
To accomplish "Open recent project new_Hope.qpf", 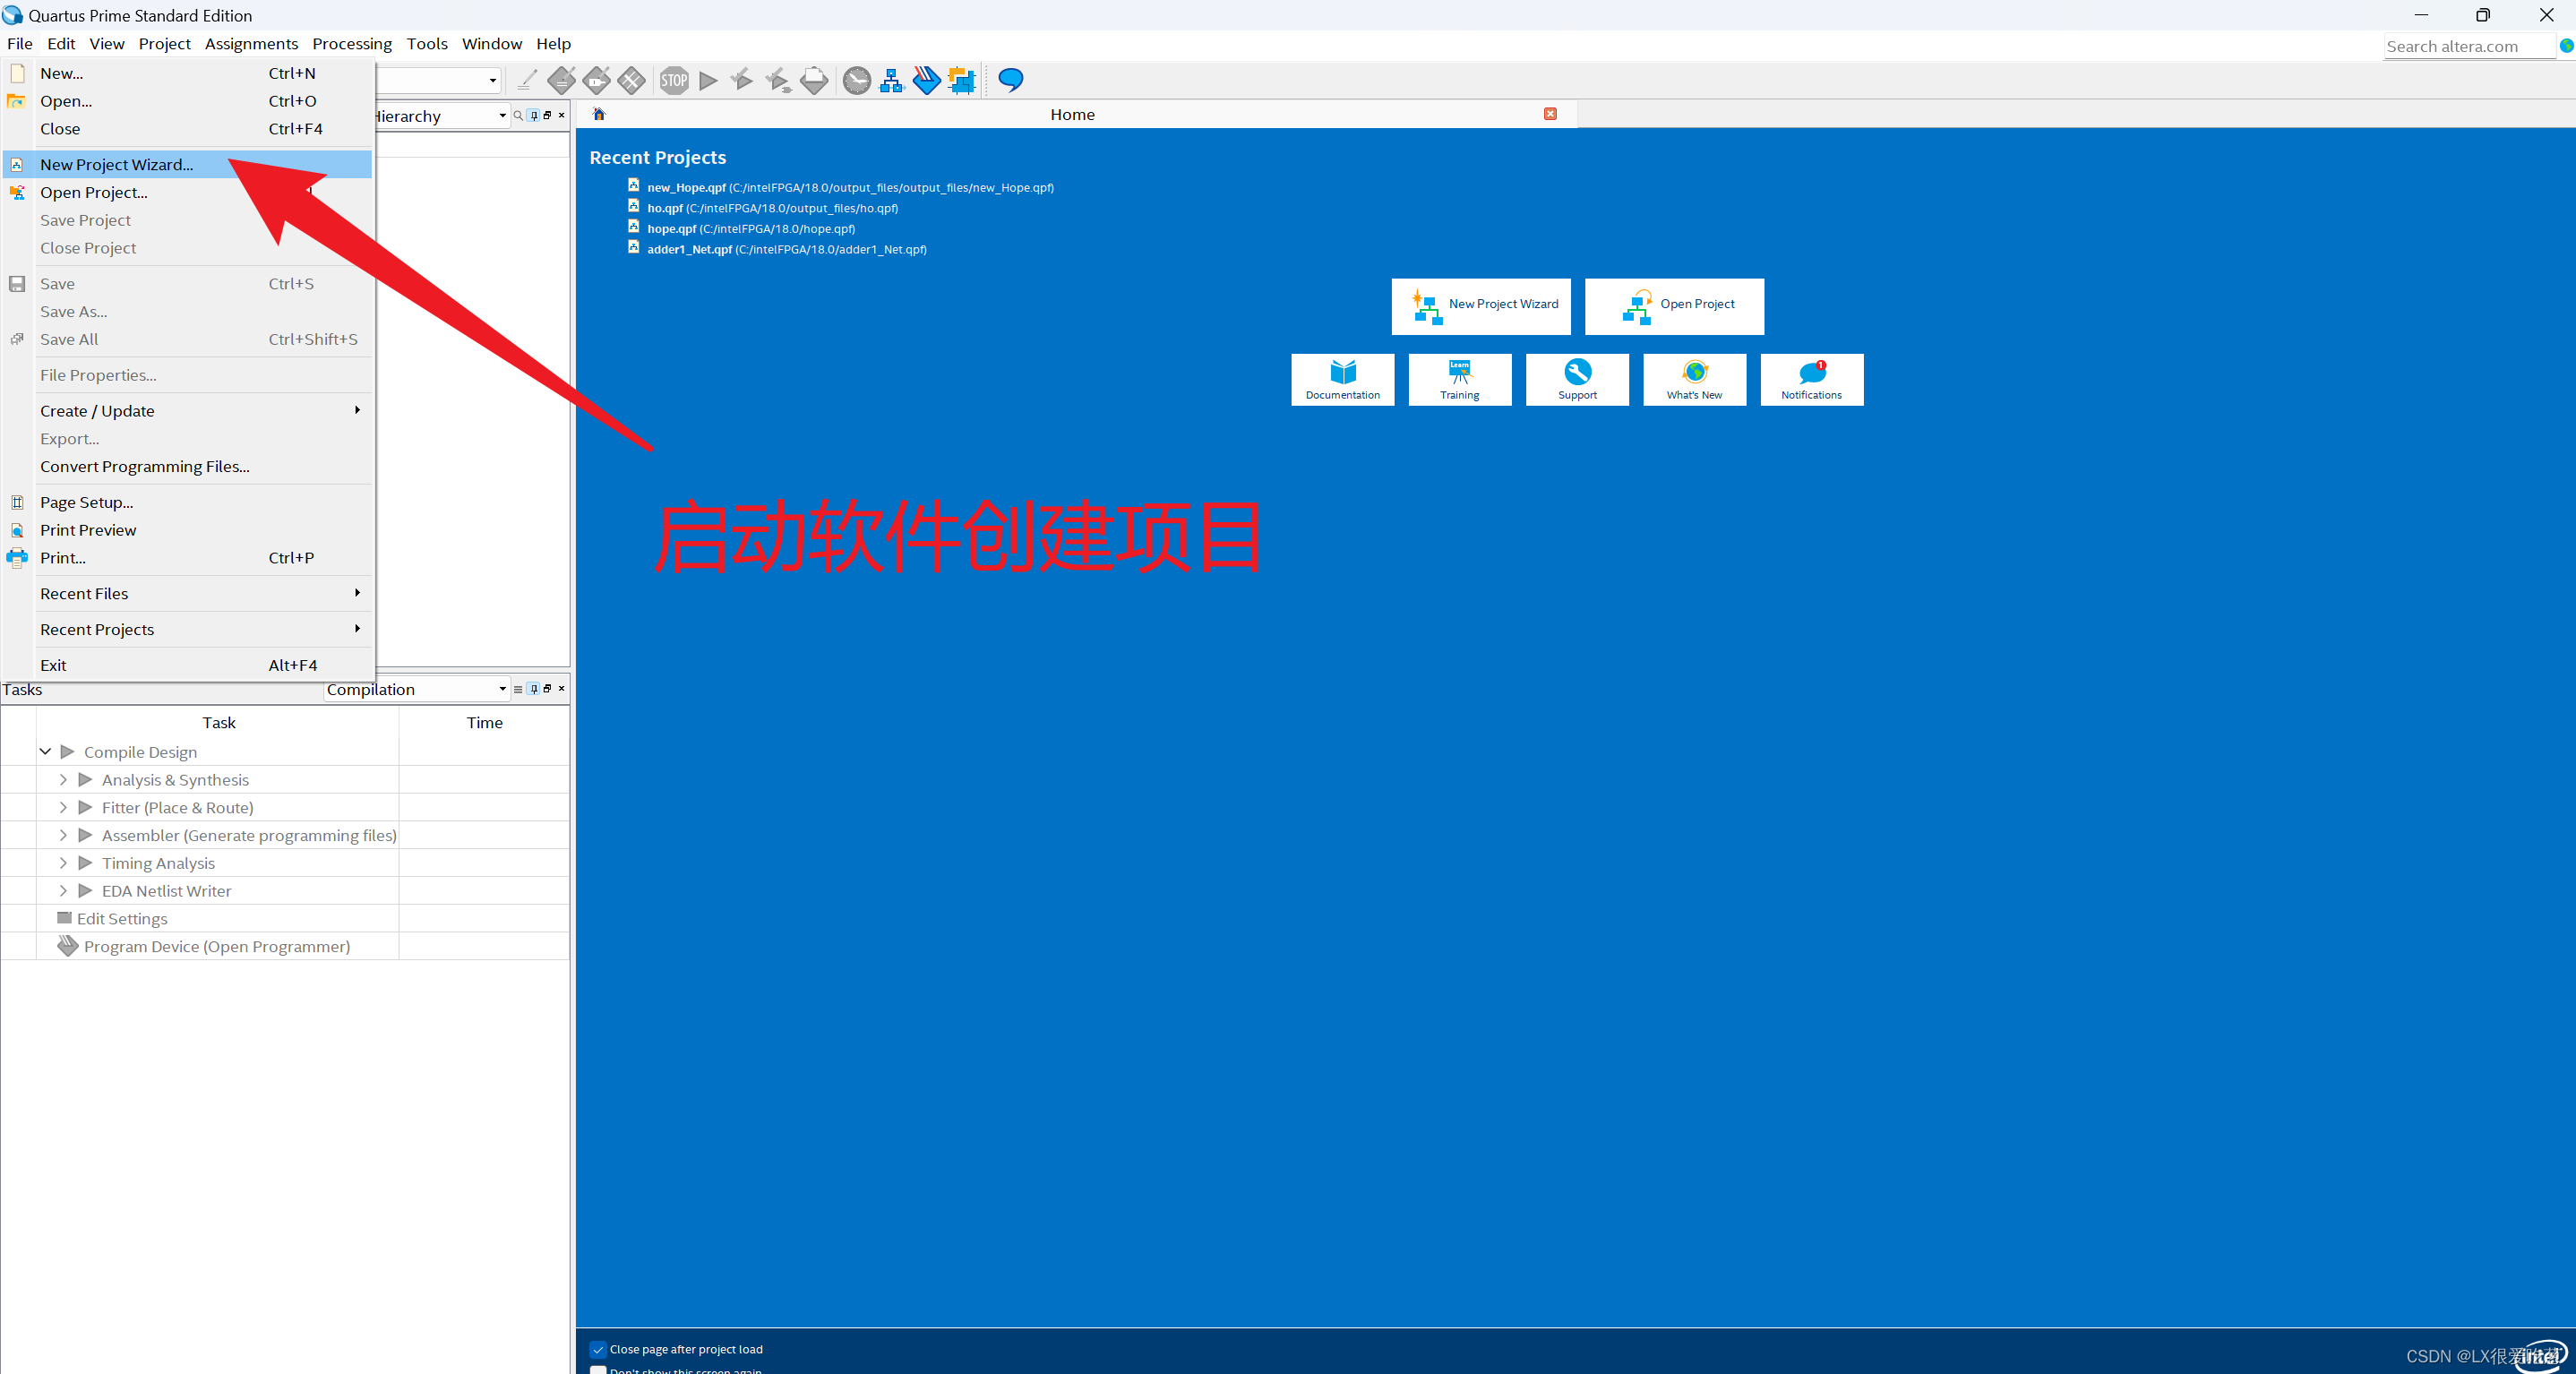I will (x=850, y=187).
